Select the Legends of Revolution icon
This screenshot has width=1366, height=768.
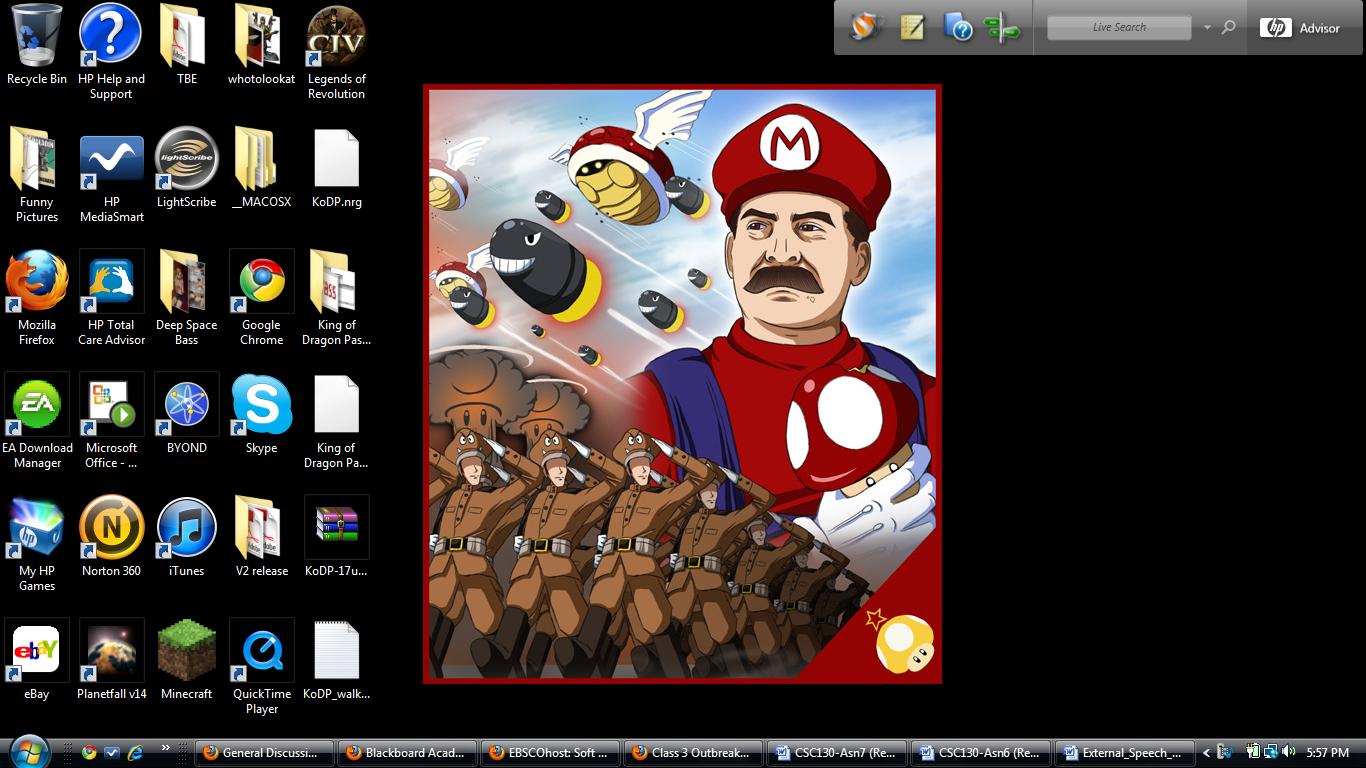click(x=336, y=38)
